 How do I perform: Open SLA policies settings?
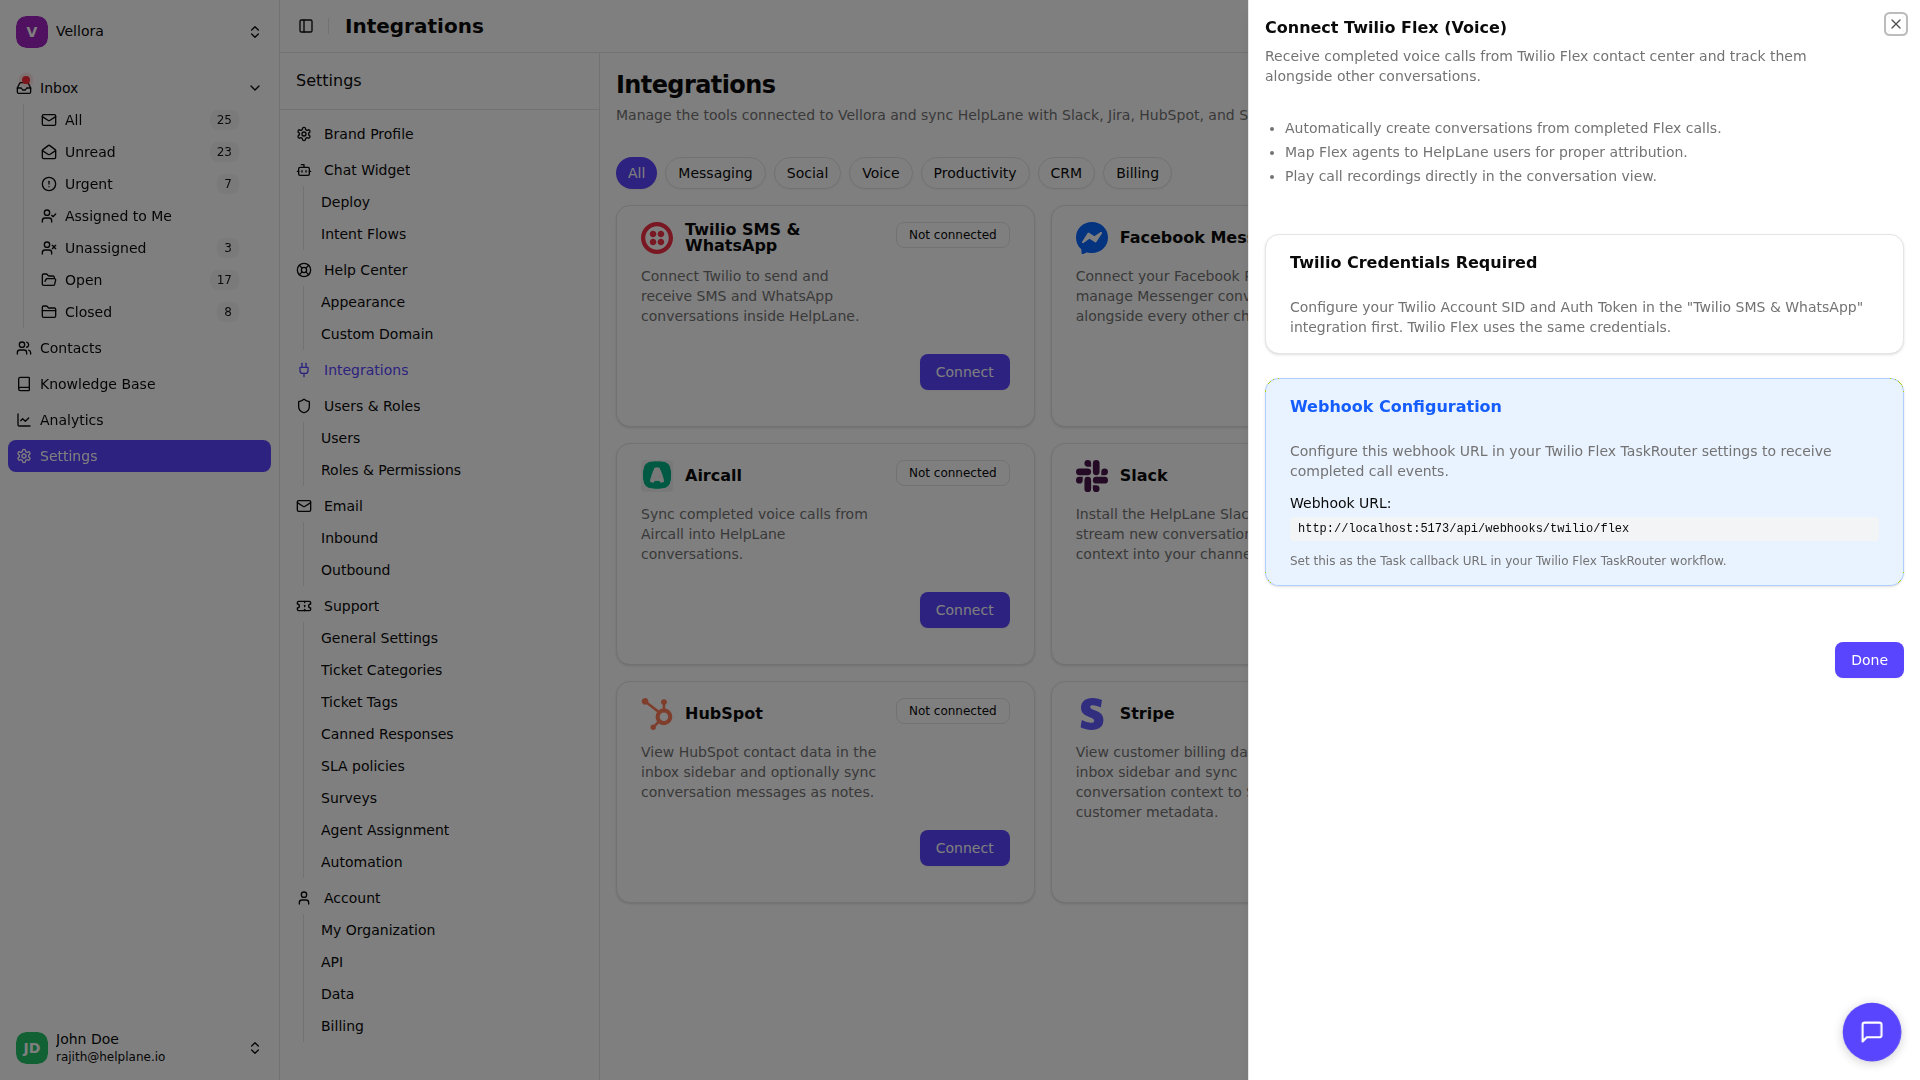[363, 766]
